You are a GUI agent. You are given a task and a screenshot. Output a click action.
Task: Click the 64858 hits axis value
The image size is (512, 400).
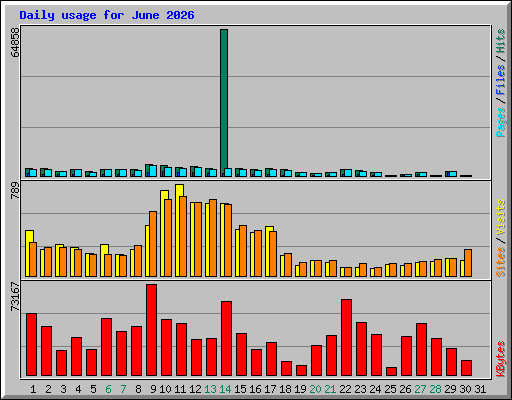click(x=15, y=42)
